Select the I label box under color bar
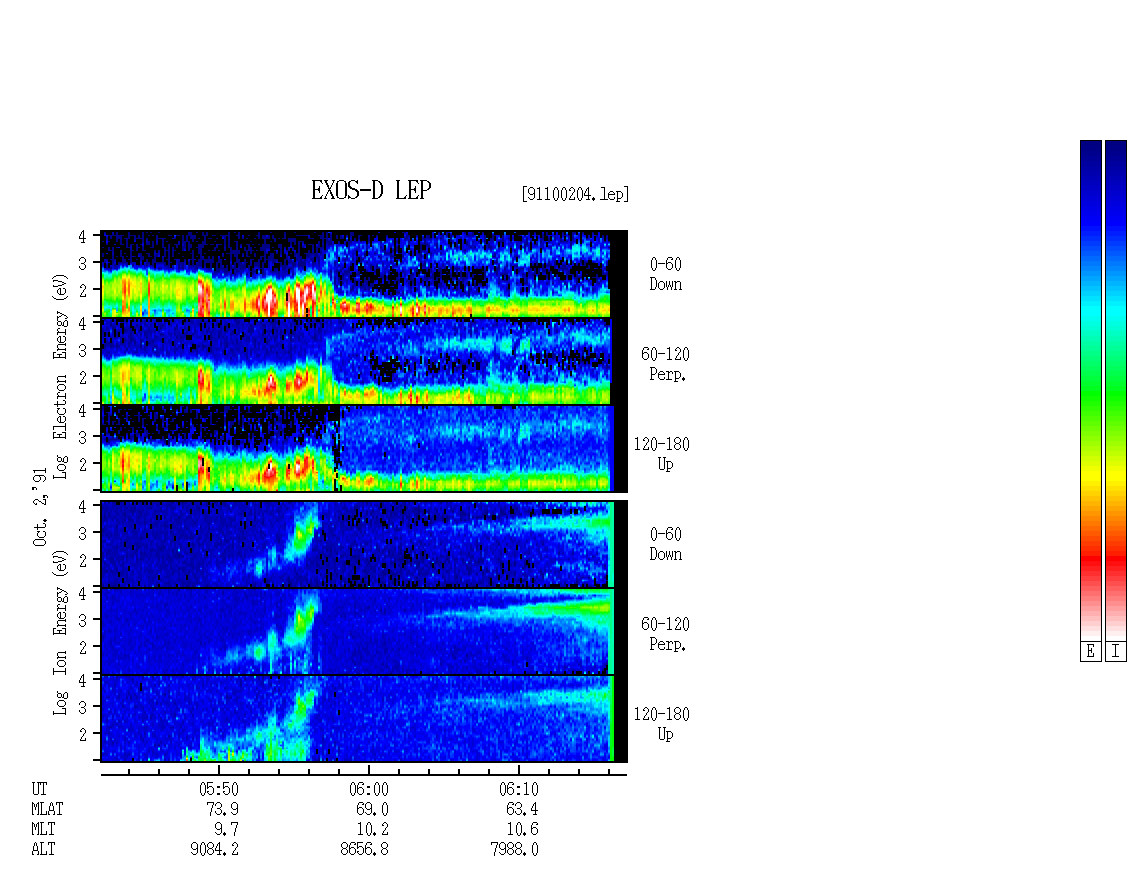 (x=1116, y=651)
